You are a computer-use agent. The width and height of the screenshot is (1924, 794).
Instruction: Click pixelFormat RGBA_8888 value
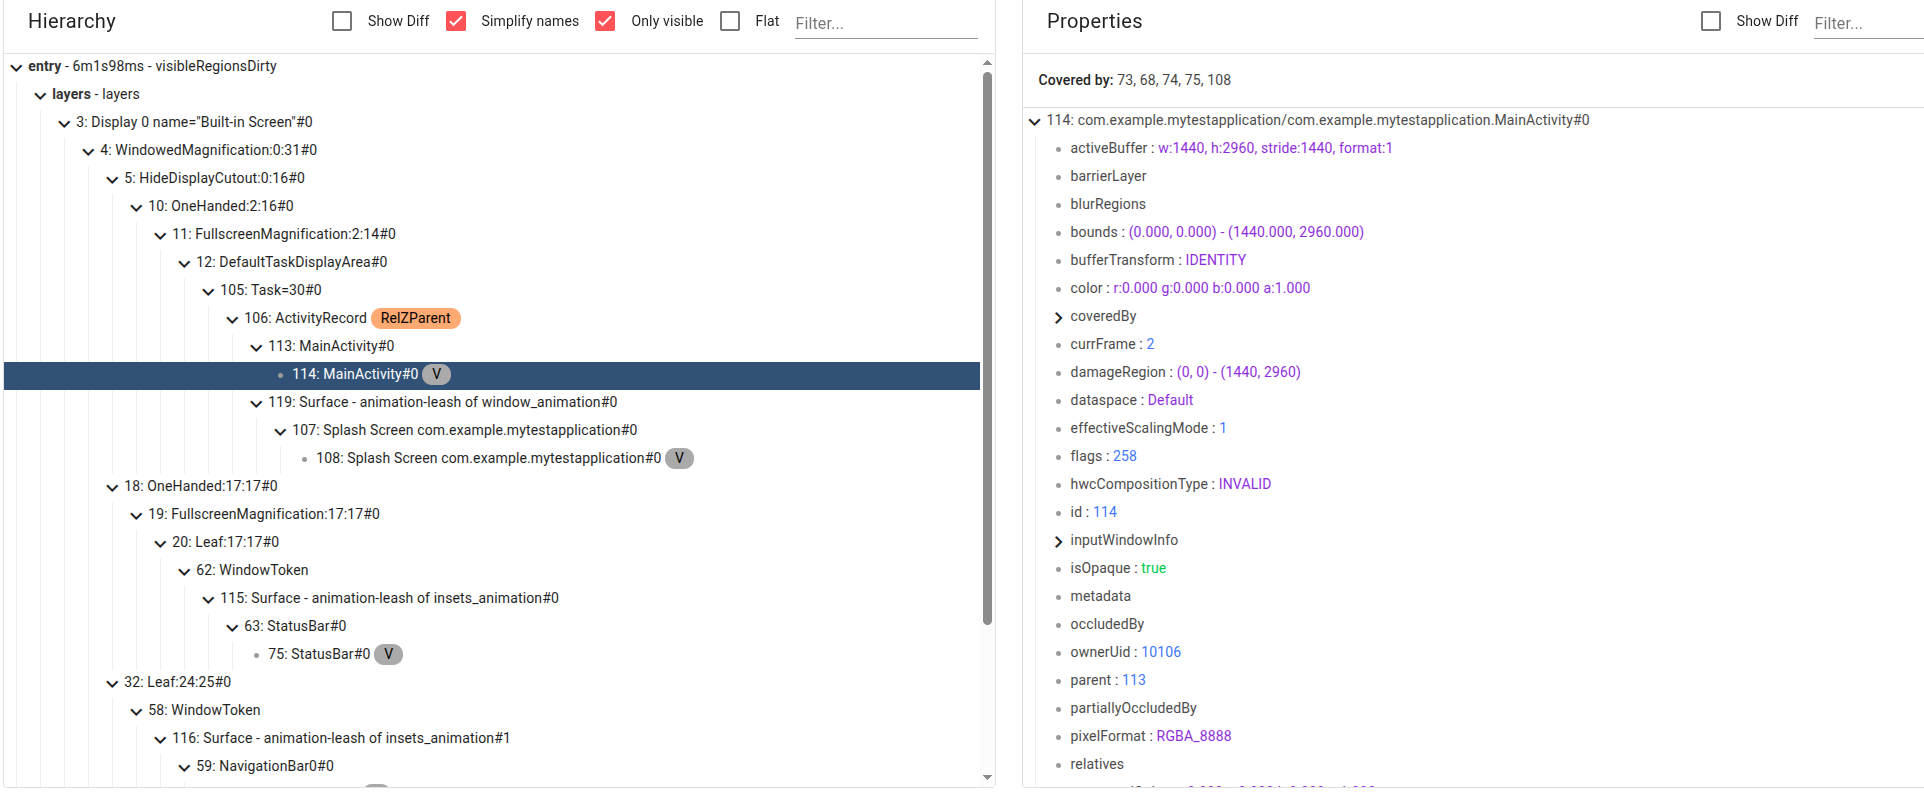(x=1193, y=736)
